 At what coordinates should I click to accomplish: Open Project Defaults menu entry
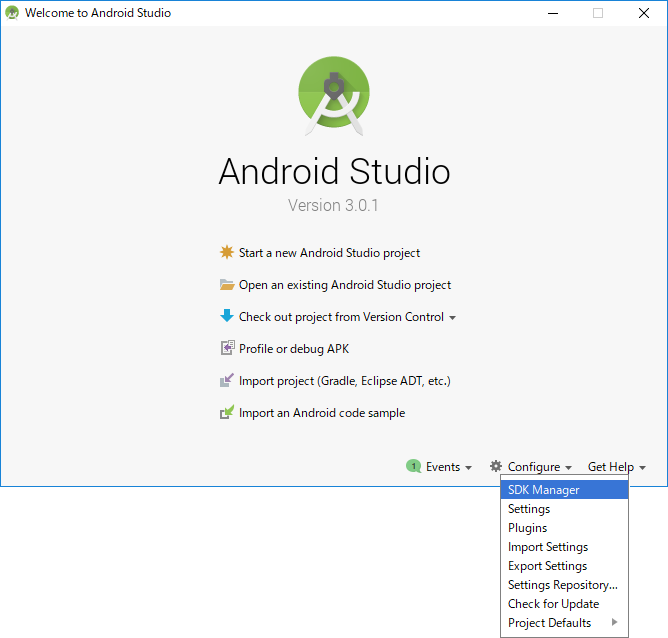(564, 623)
